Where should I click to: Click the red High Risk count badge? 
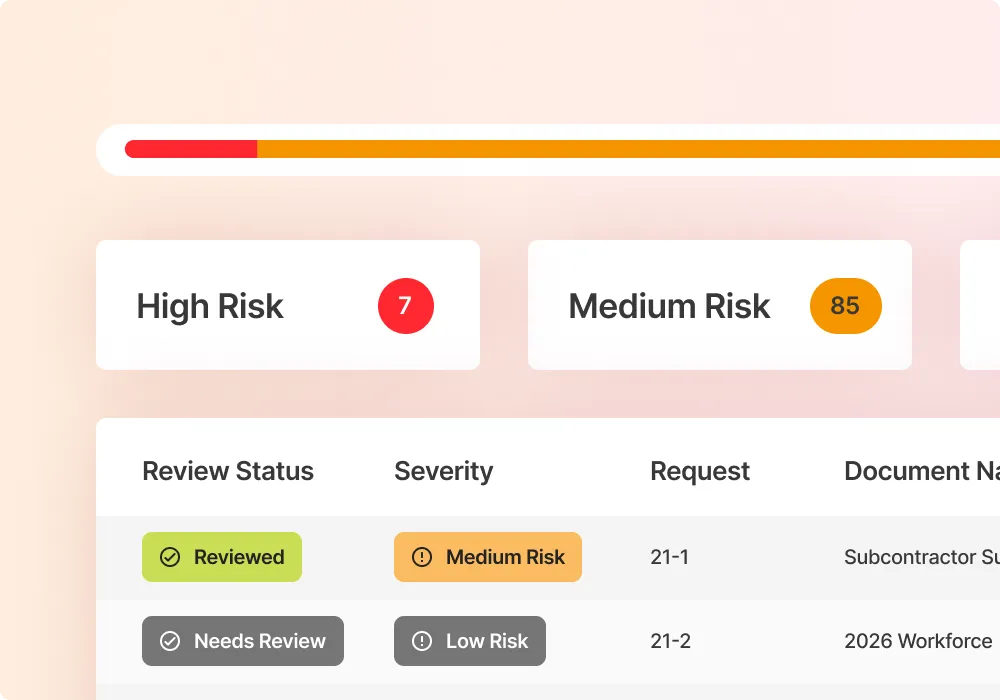click(x=405, y=306)
